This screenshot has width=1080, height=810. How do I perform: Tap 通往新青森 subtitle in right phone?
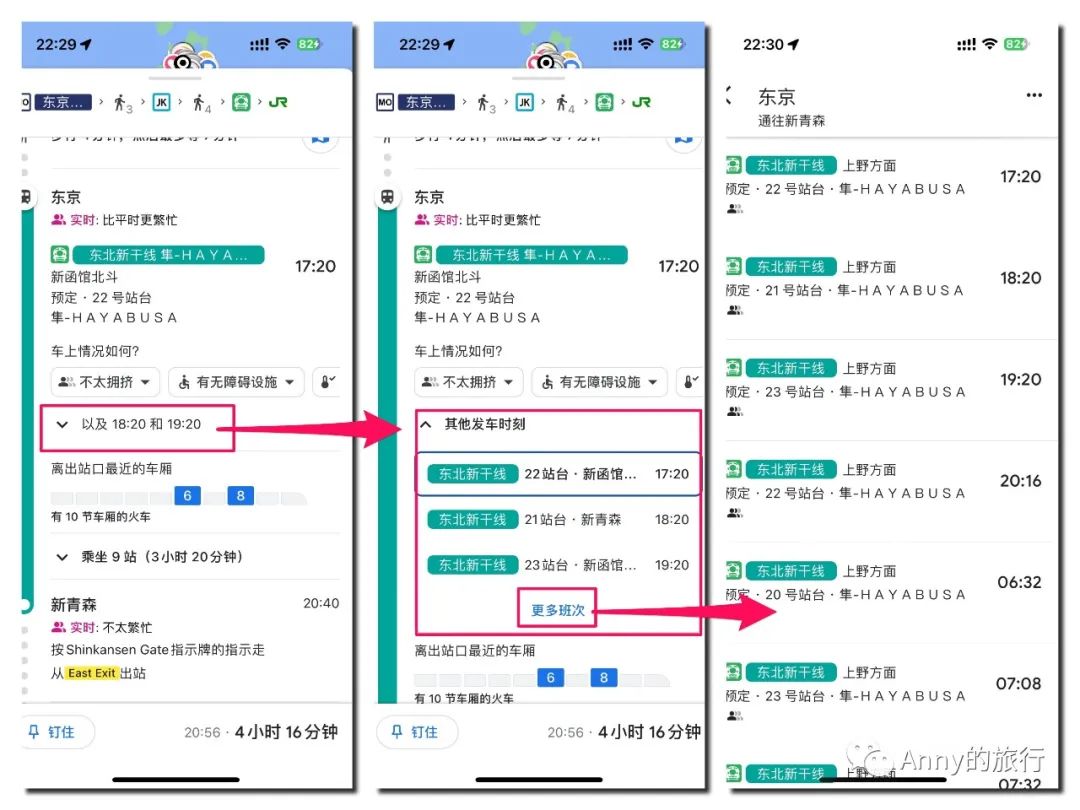click(791, 121)
